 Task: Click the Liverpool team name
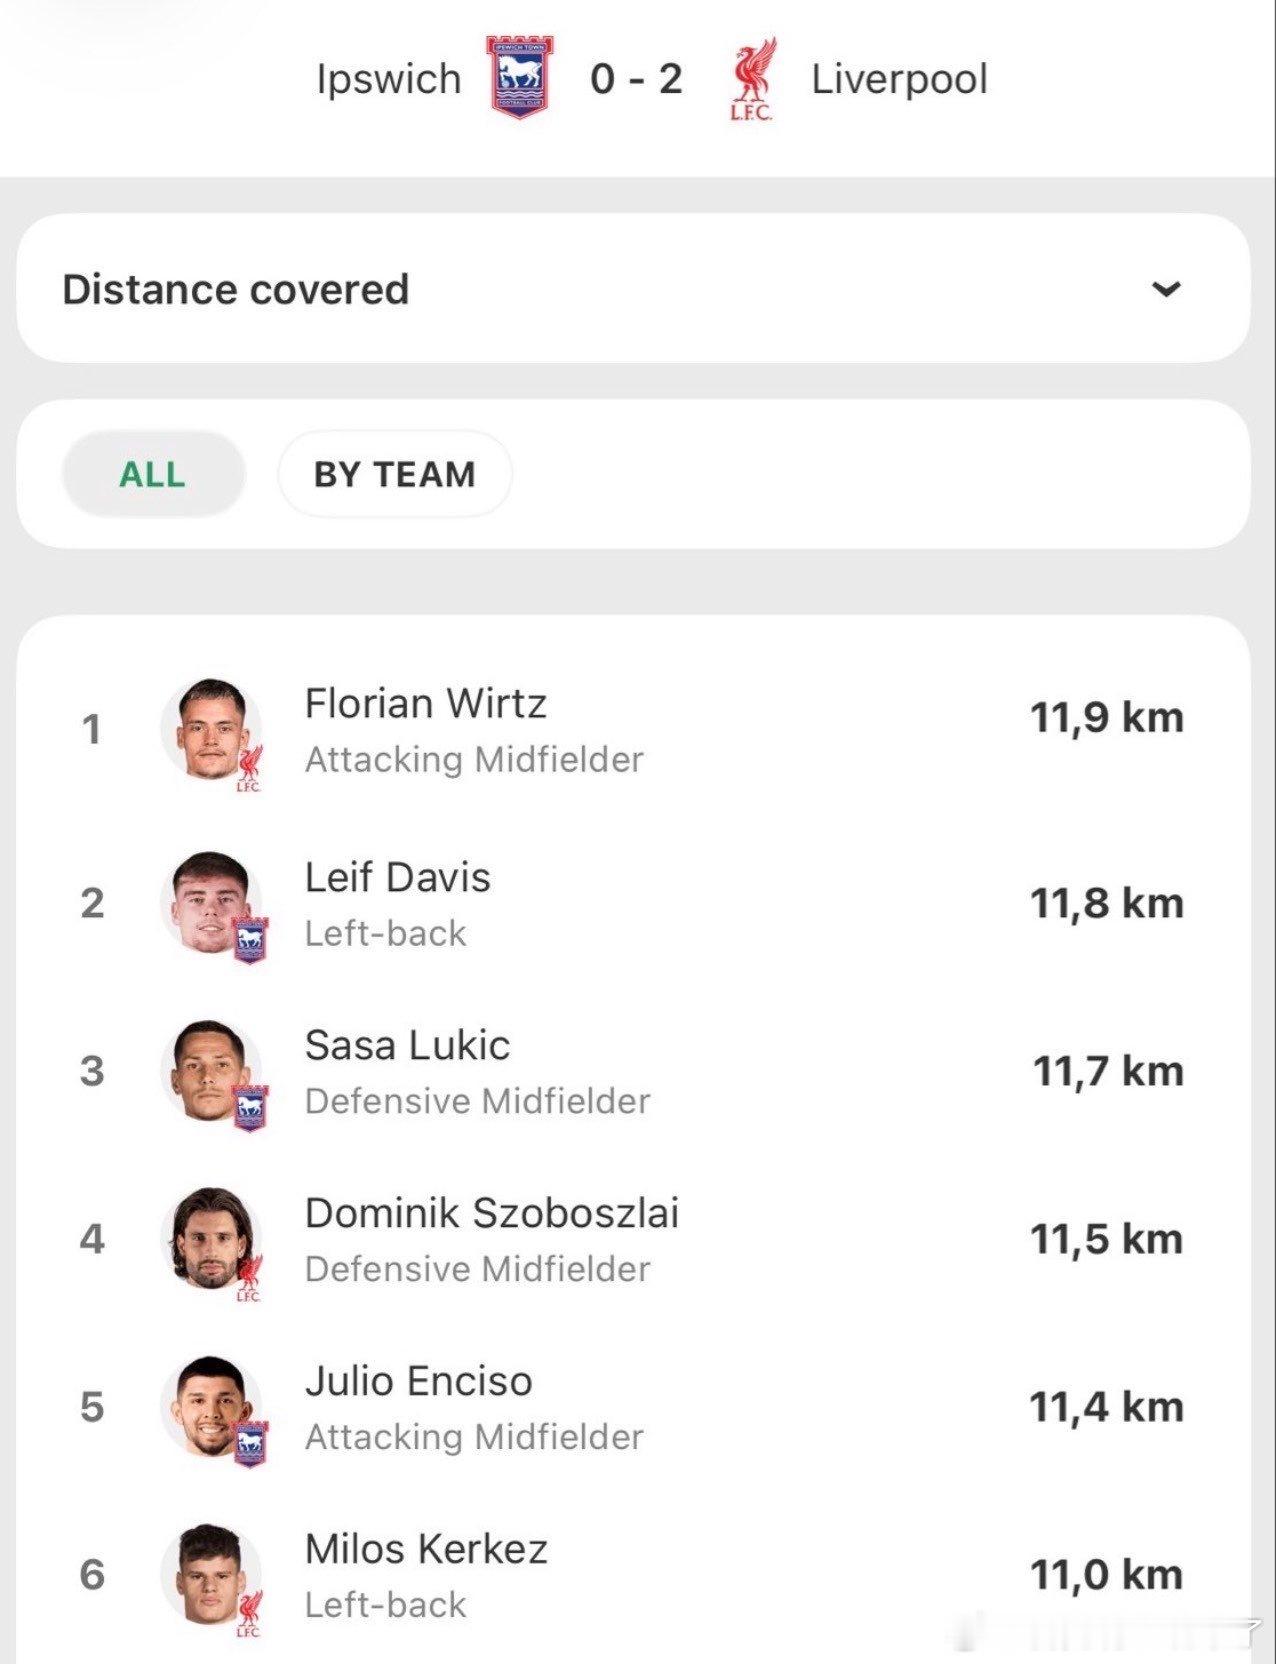[899, 79]
